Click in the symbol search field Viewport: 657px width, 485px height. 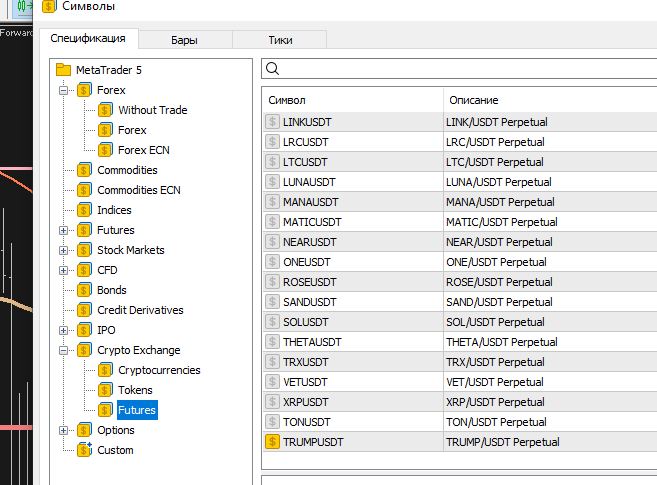click(x=461, y=69)
